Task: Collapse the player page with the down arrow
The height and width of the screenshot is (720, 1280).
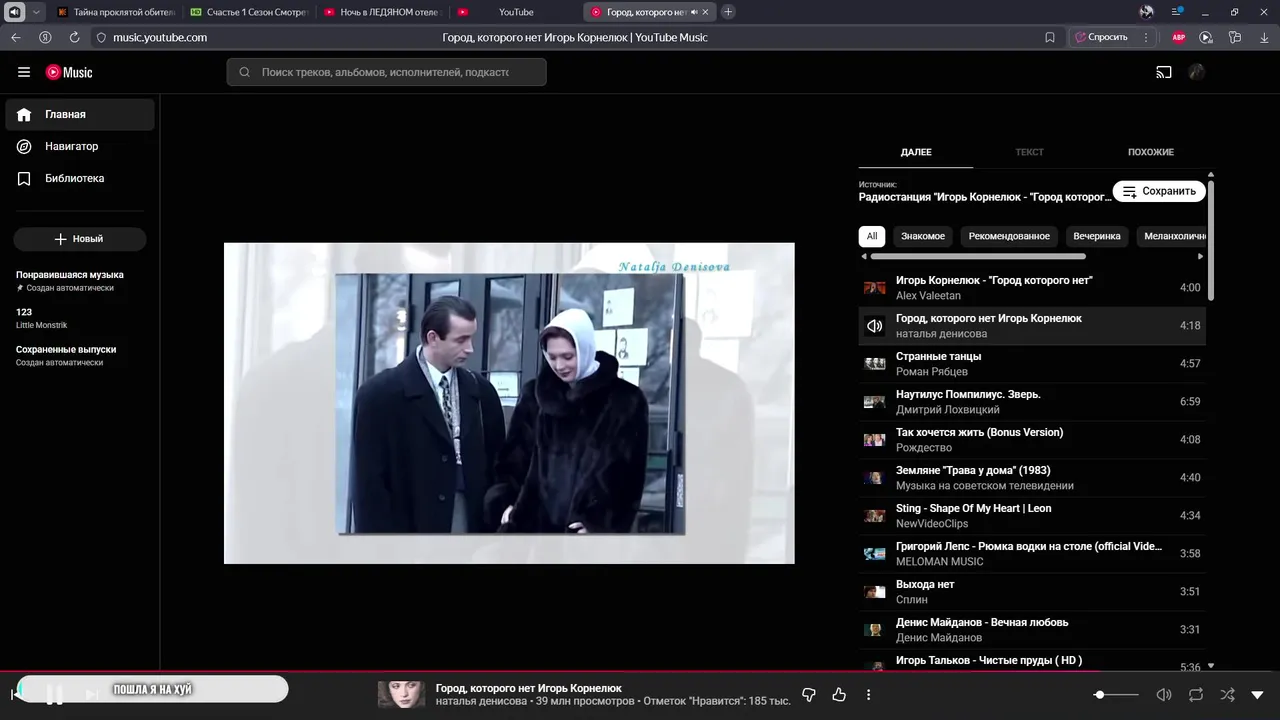Action: 1258,695
